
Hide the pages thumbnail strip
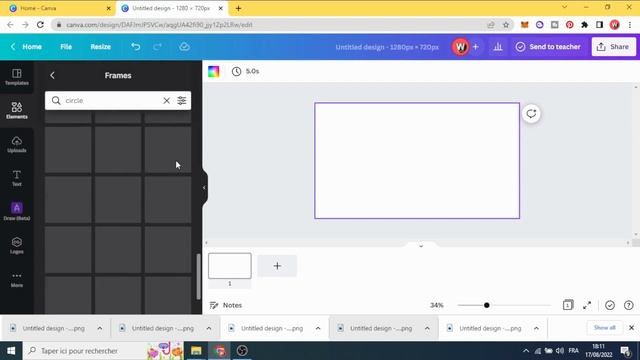421,246
